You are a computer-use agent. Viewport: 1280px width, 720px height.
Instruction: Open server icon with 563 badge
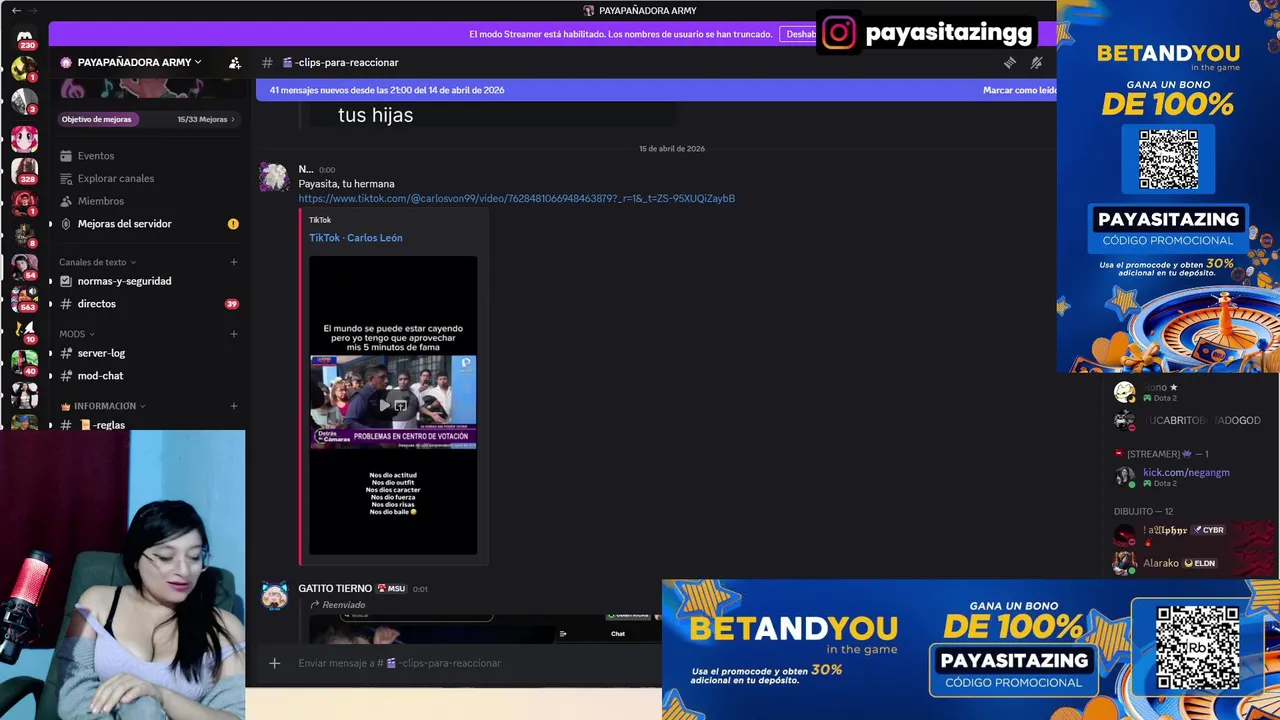25,297
